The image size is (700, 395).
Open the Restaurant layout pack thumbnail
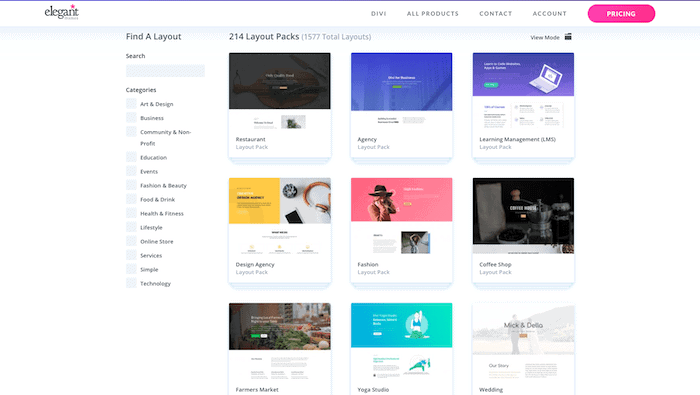(279, 92)
